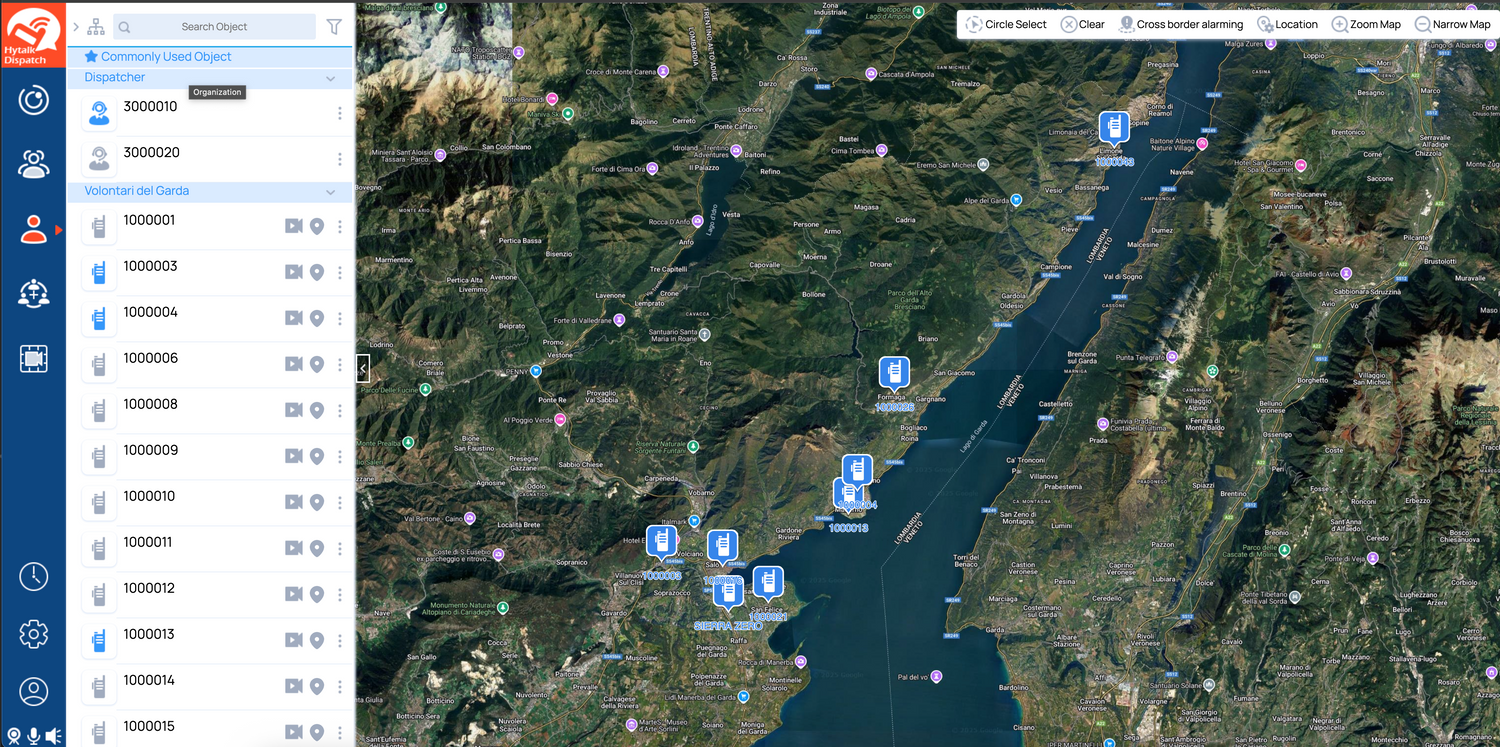Screen dimensions: 1500x747
Task: Click the Hytalk Dispatch logo
Action: click(x=33, y=34)
